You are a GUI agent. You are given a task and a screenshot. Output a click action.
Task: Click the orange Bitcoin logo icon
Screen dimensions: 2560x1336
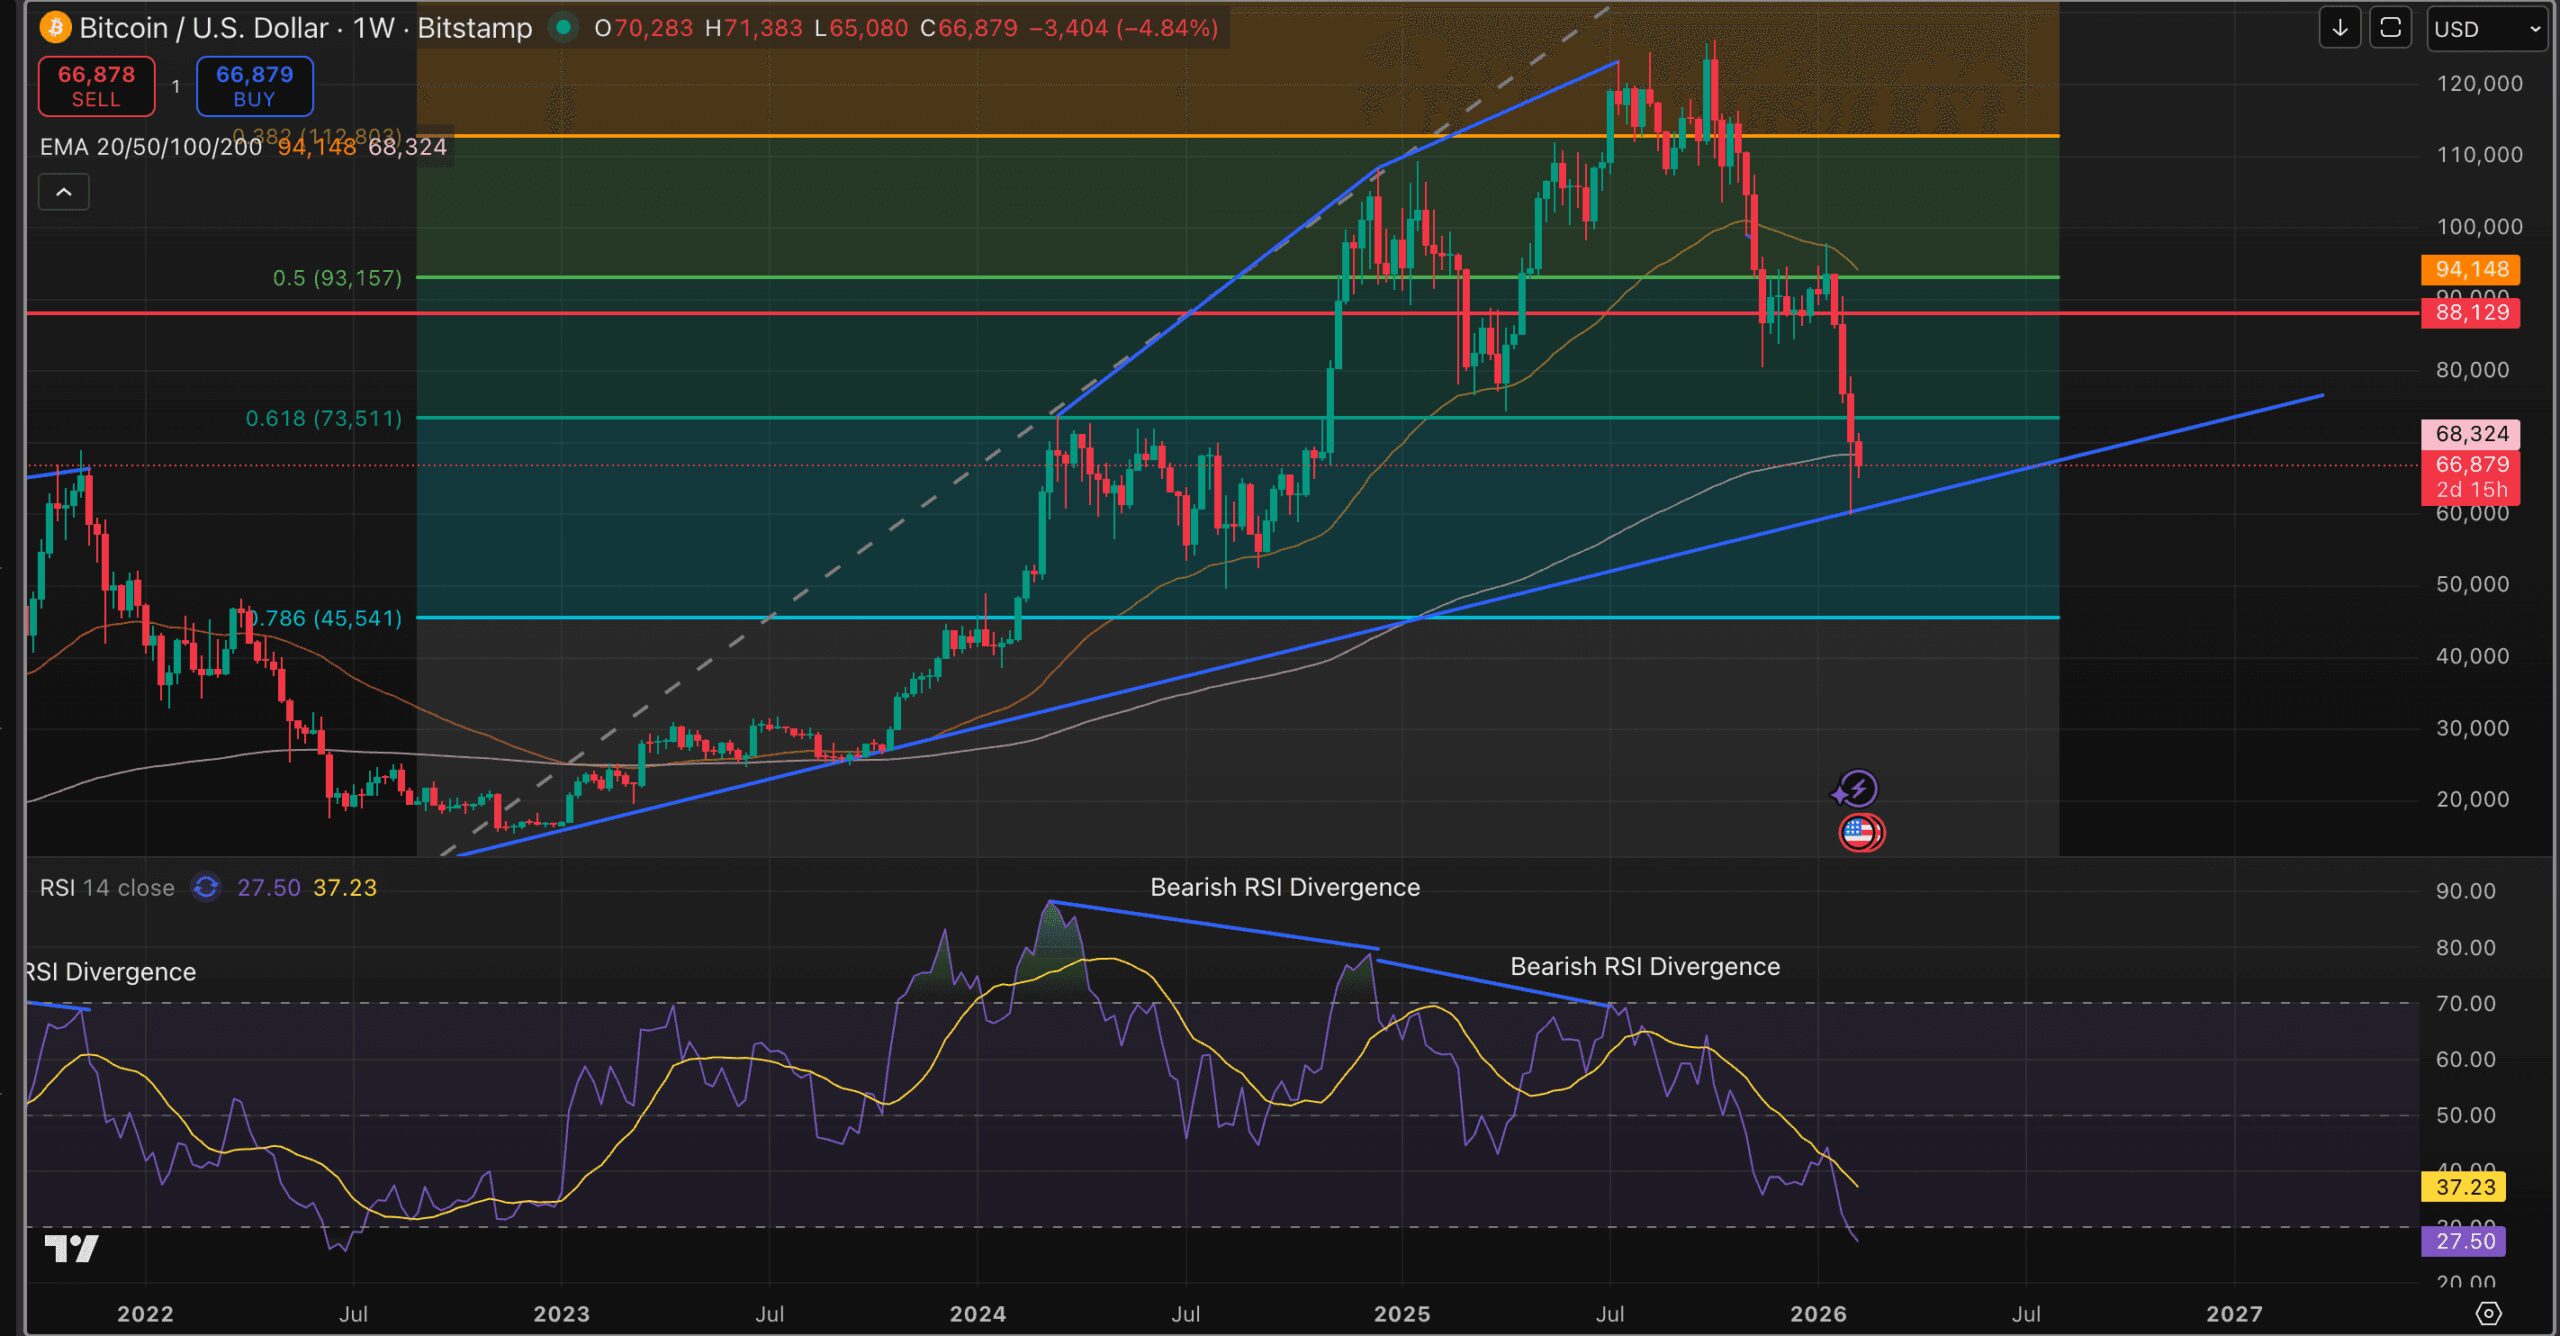tap(55, 27)
